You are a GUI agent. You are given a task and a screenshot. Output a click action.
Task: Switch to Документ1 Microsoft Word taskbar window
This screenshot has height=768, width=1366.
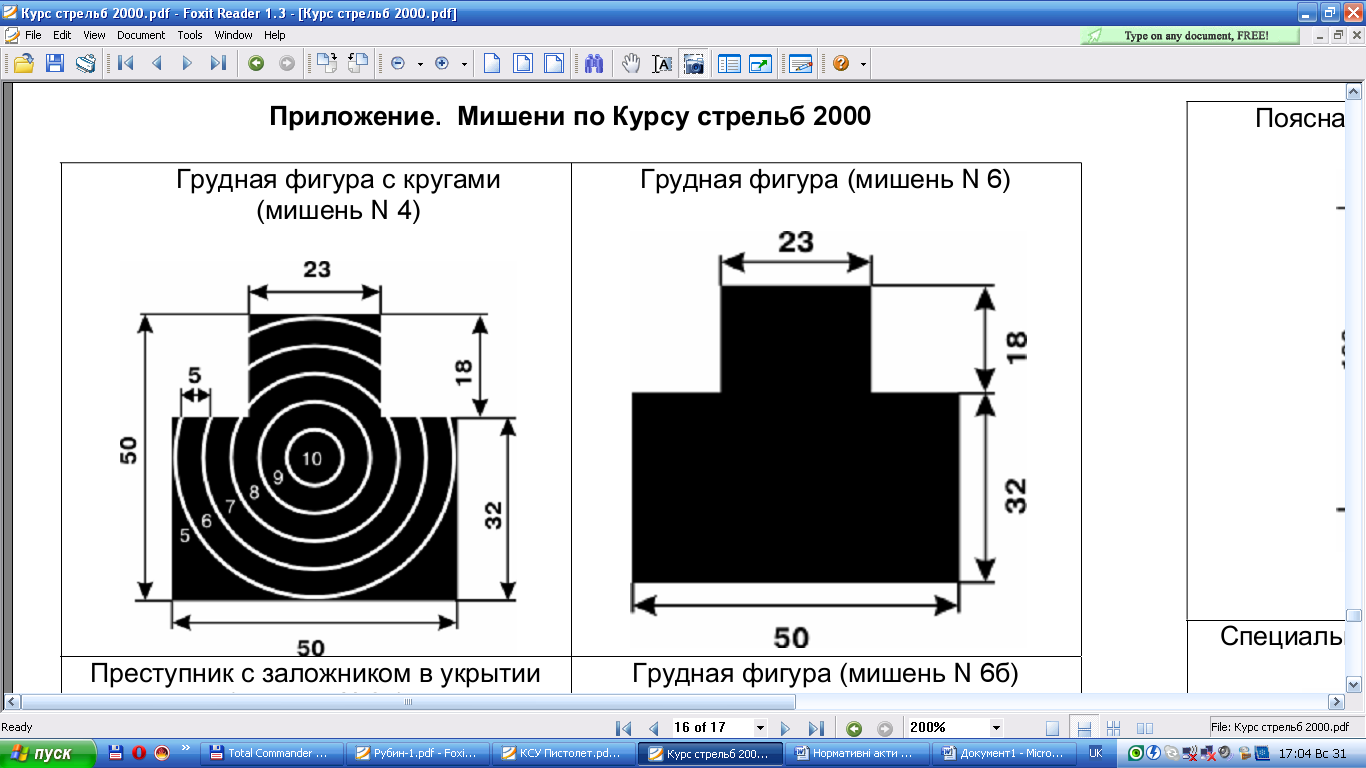pyautogui.click(x=1006, y=753)
